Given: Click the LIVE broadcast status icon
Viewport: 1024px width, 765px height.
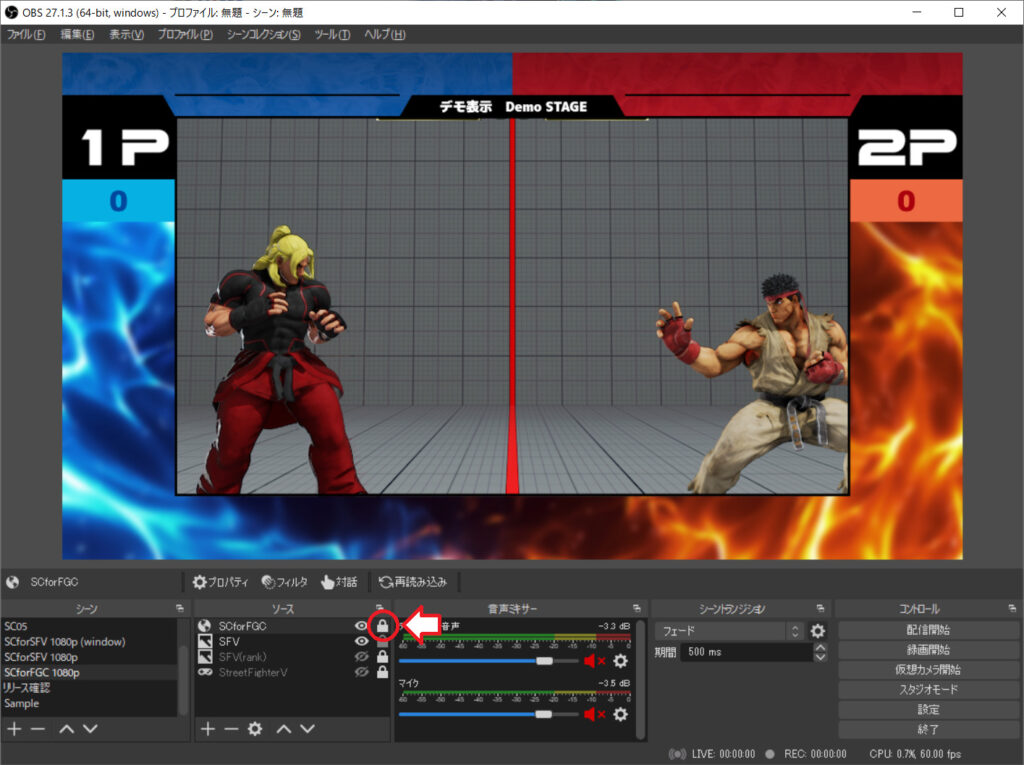Looking at the screenshot, I should 677,754.
